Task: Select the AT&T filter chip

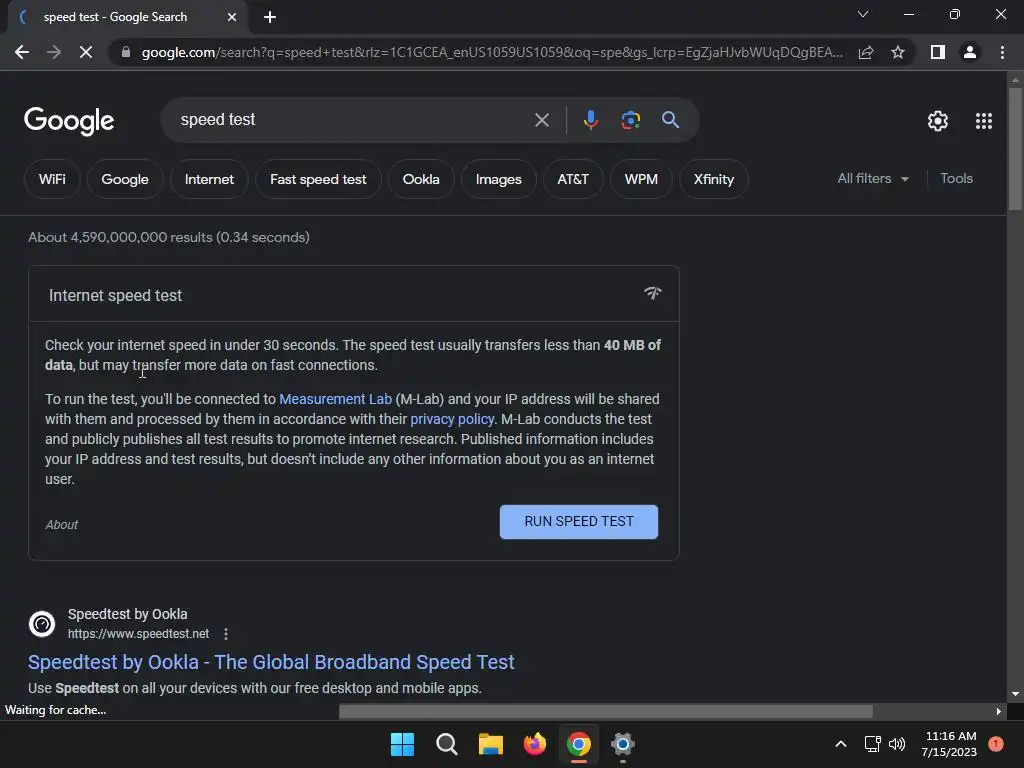Action: click(x=573, y=179)
